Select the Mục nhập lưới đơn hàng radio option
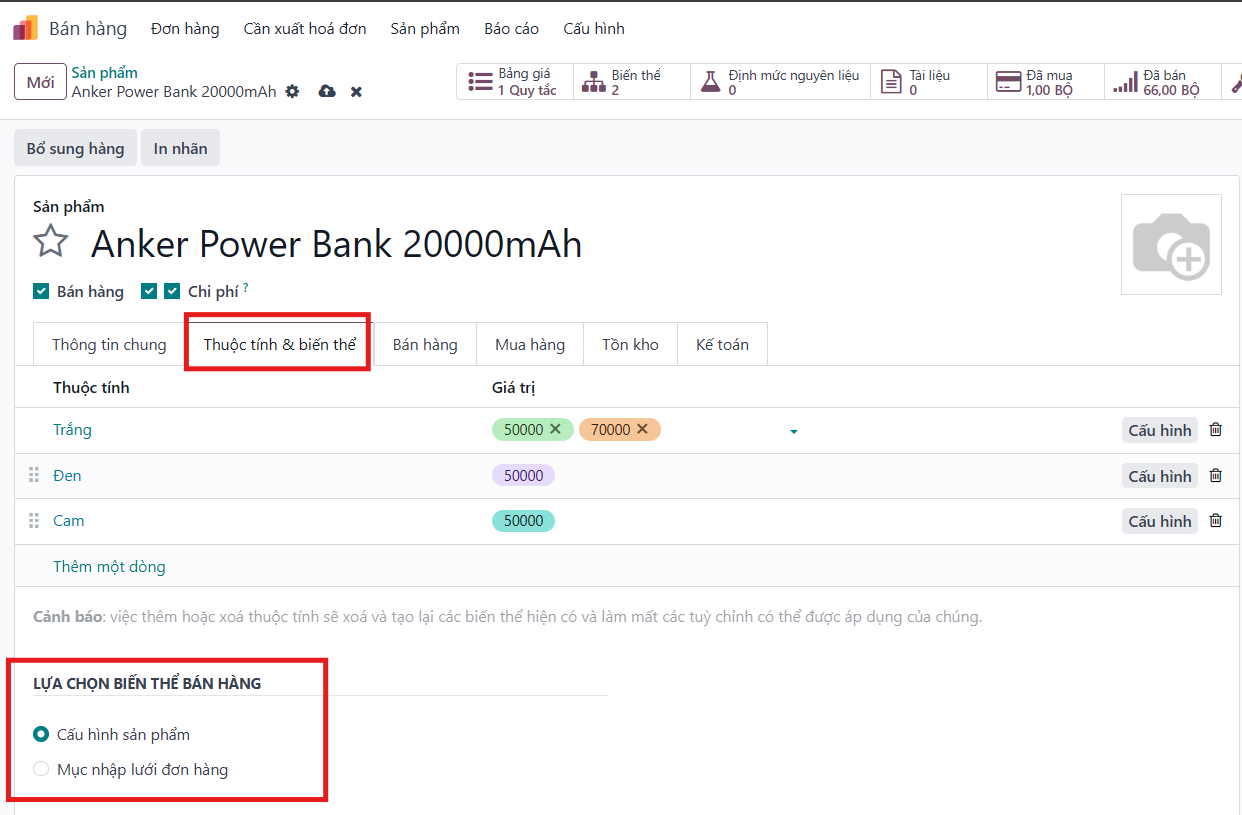This screenshot has width=1242, height=815. tap(41, 769)
